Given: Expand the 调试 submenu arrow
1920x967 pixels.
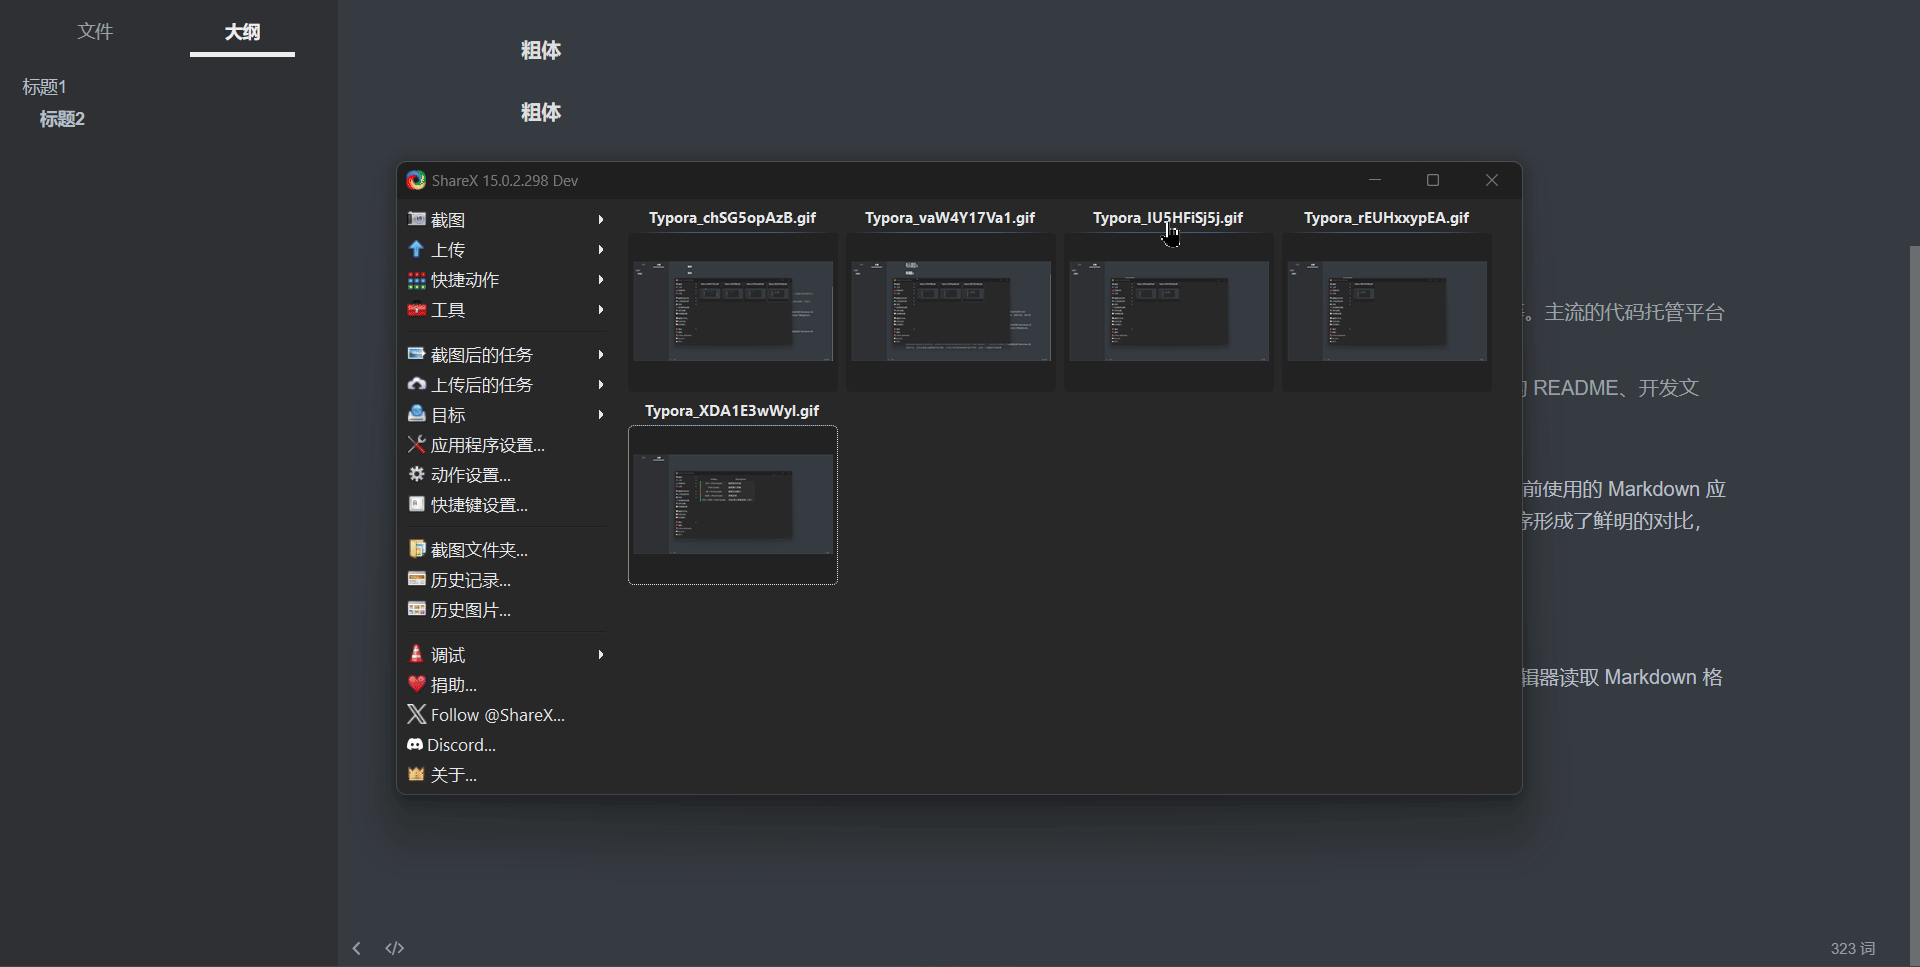Looking at the screenshot, I should coord(601,654).
